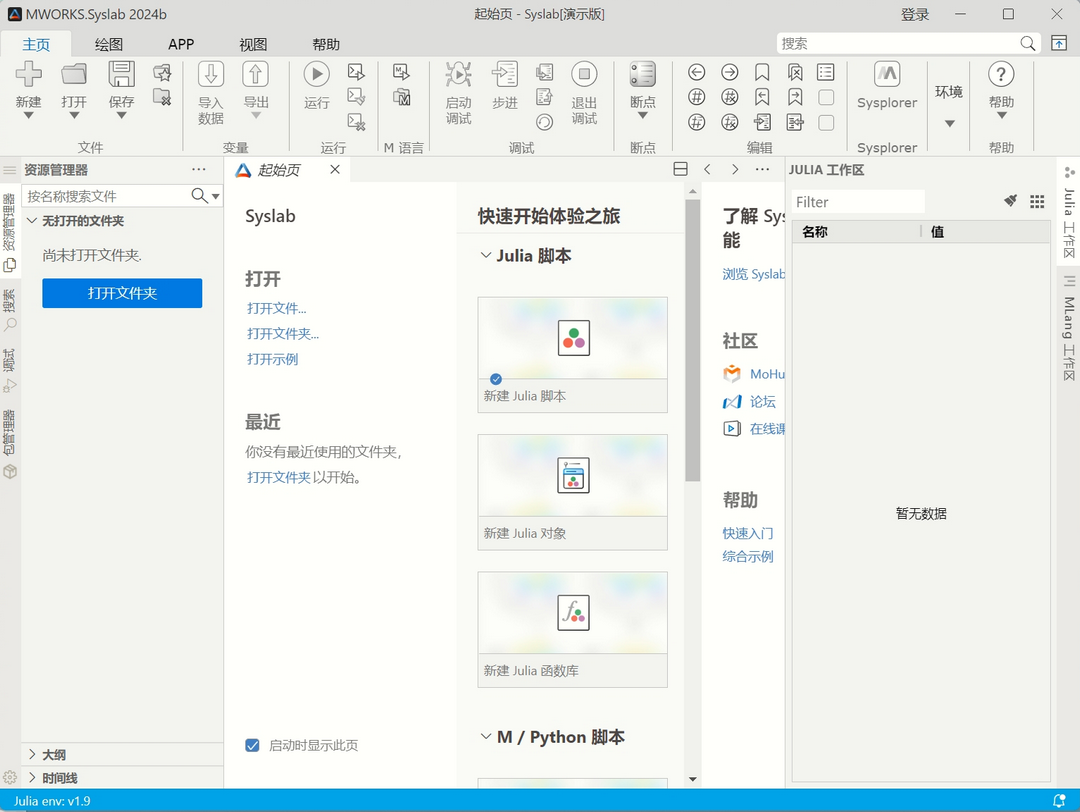Click the 新建 Julia 对象 card

point(572,492)
